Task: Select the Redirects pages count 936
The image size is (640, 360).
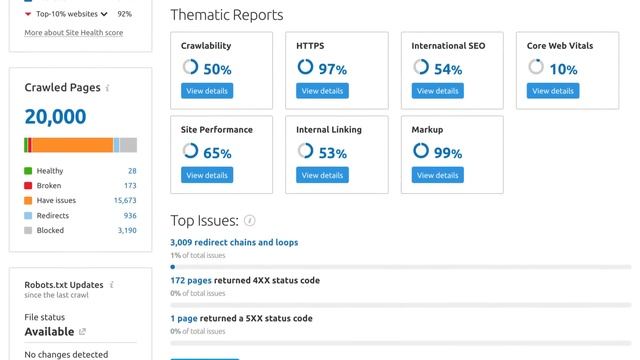Action: (130, 216)
